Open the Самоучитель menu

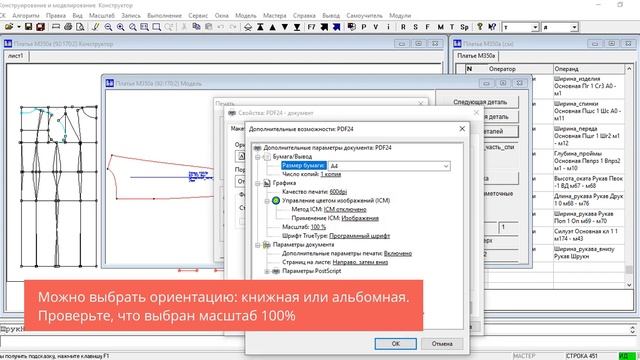tap(364, 16)
